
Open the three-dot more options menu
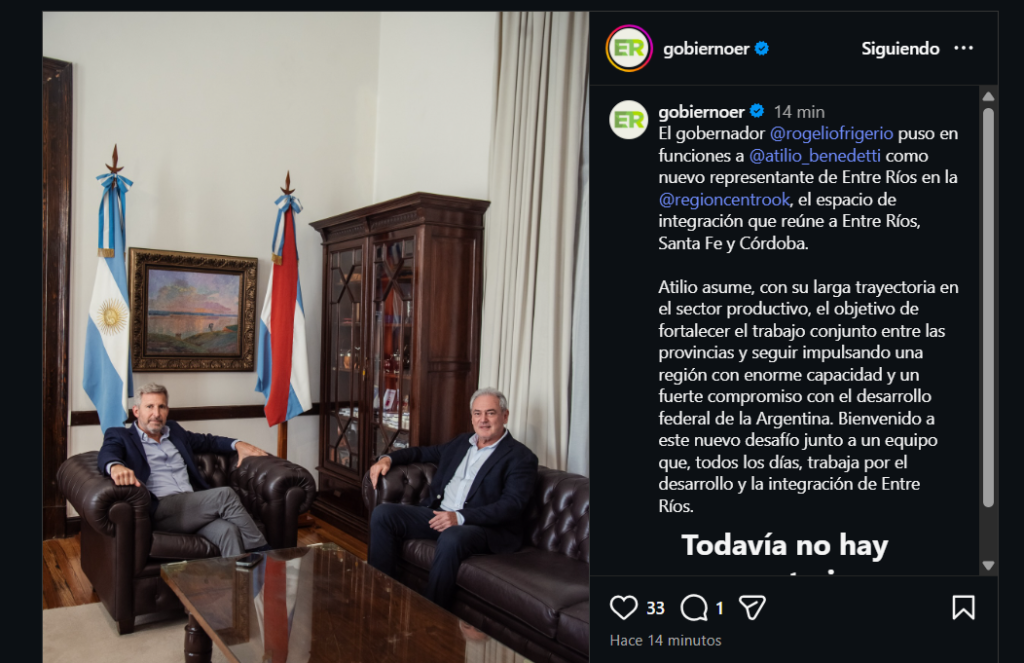963,48
